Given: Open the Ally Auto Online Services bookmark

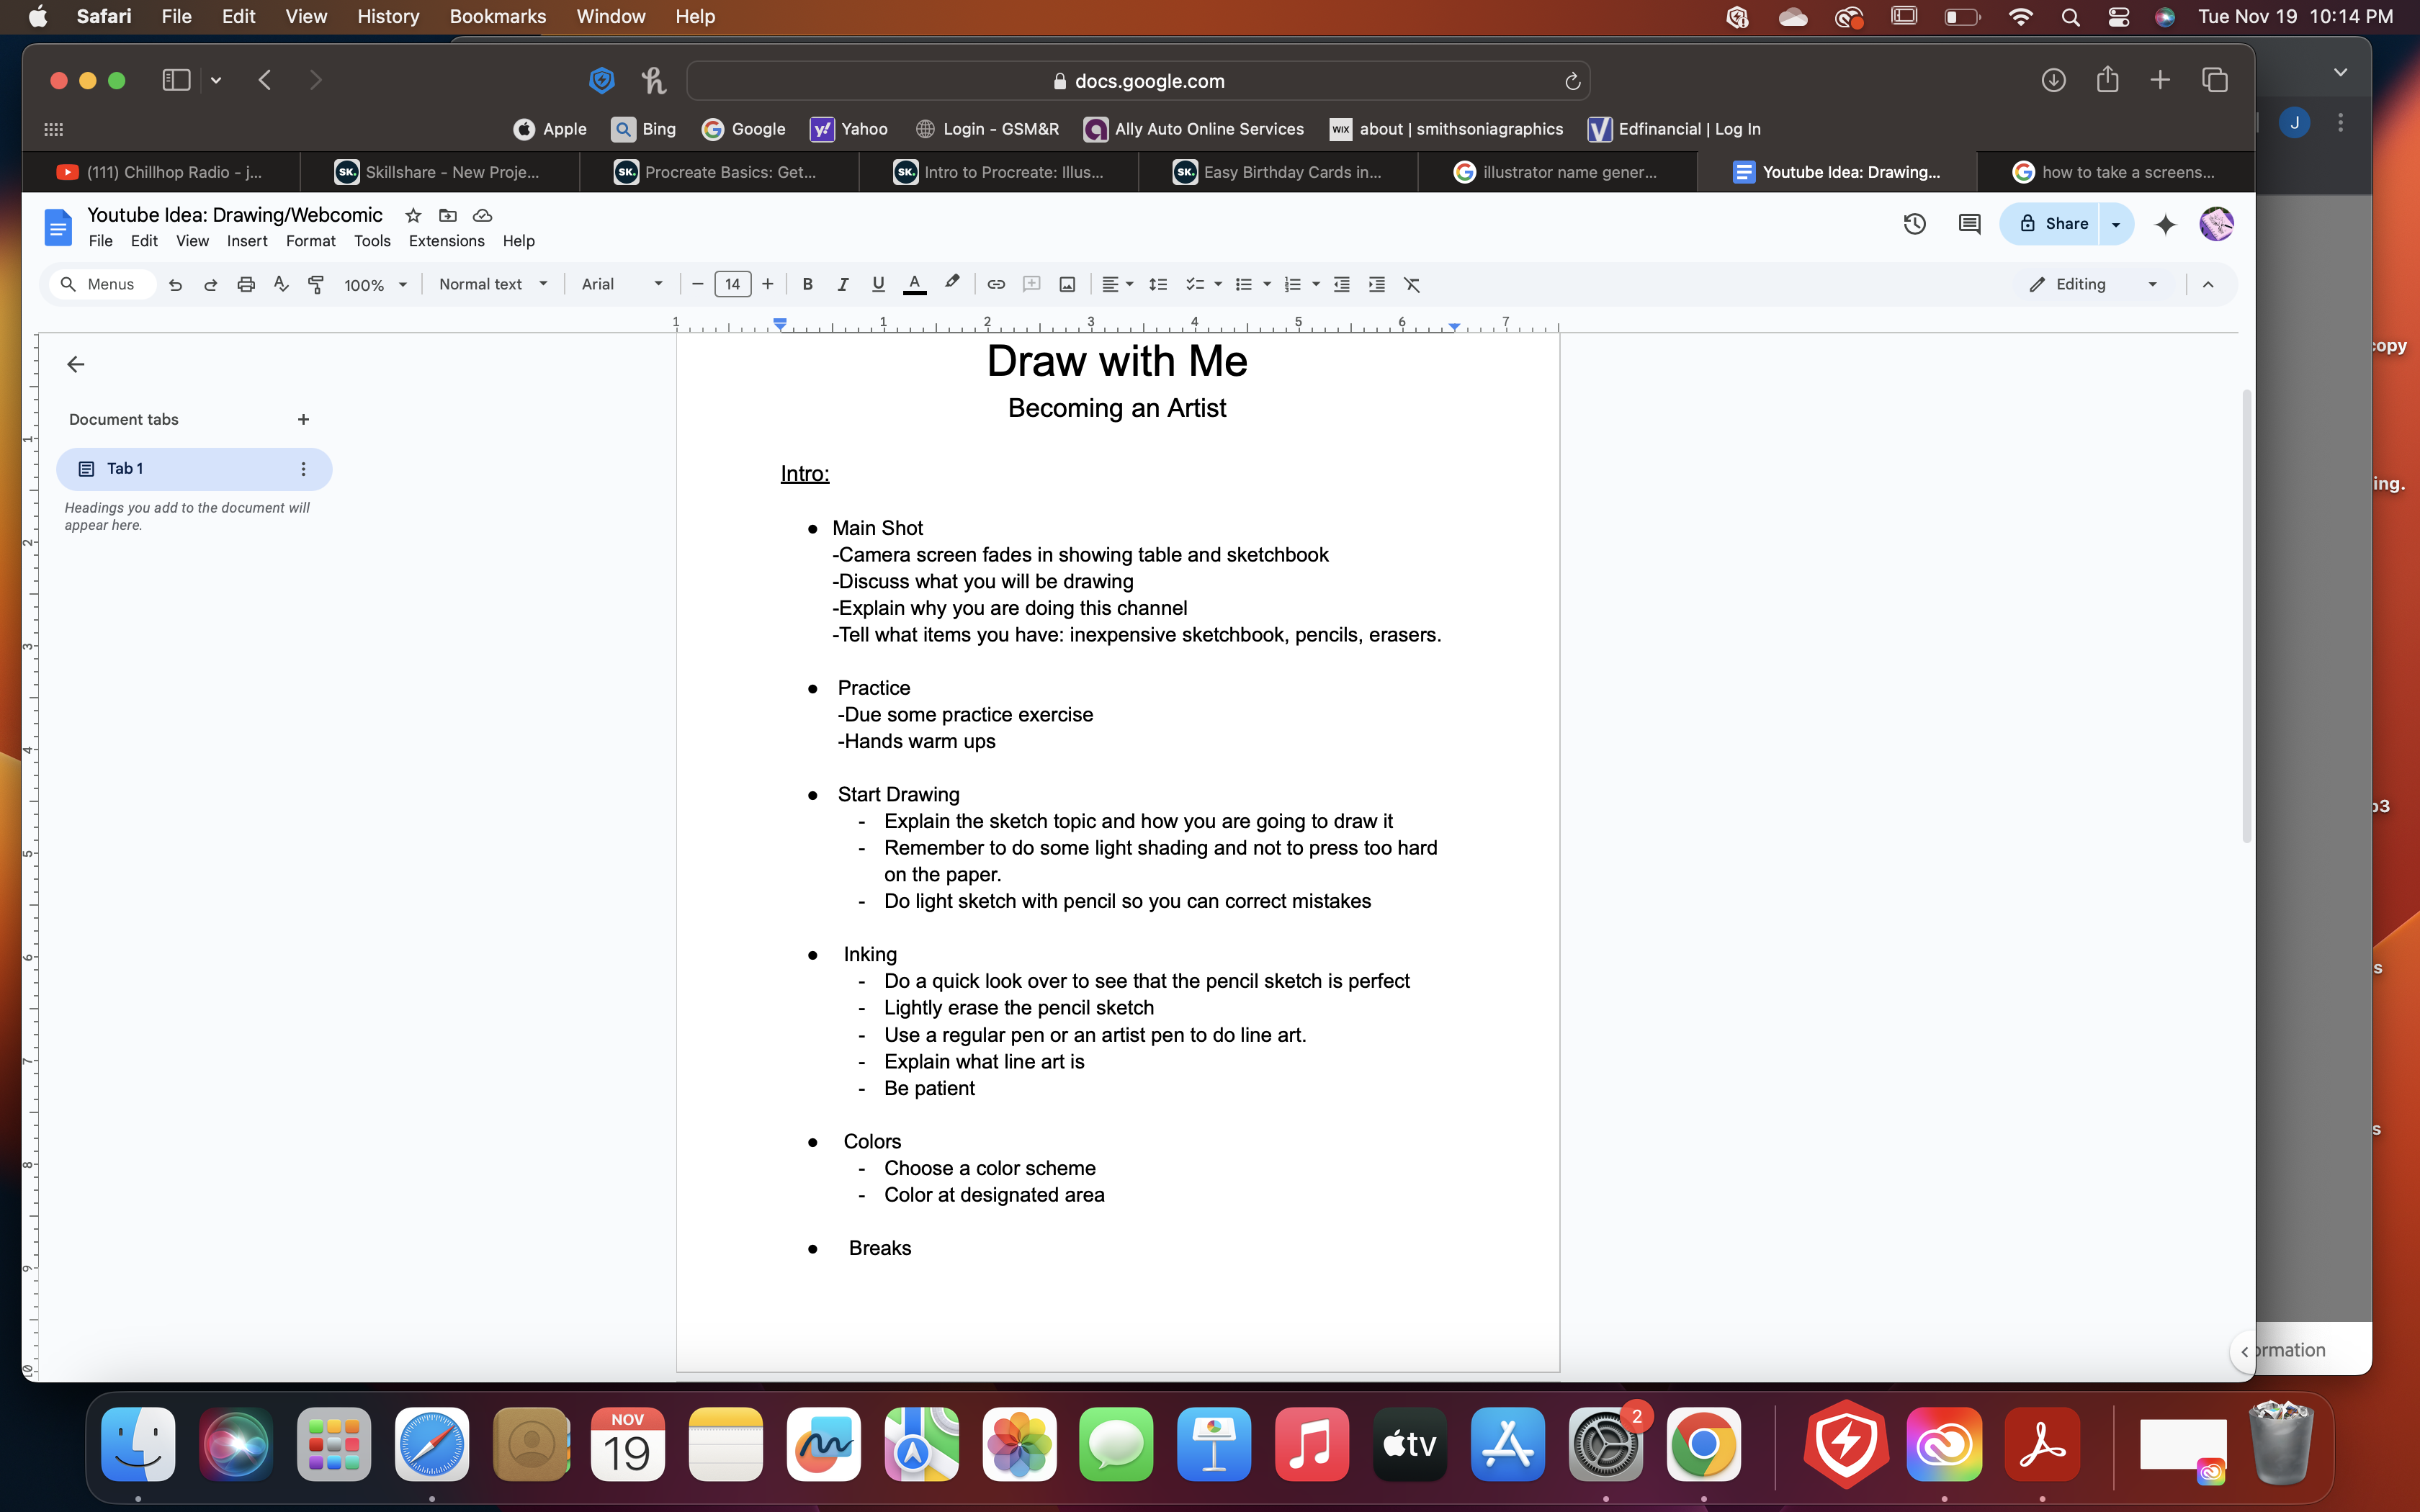Looking at the screenshot, I should pyautogui.click(x=1194, y=129).
